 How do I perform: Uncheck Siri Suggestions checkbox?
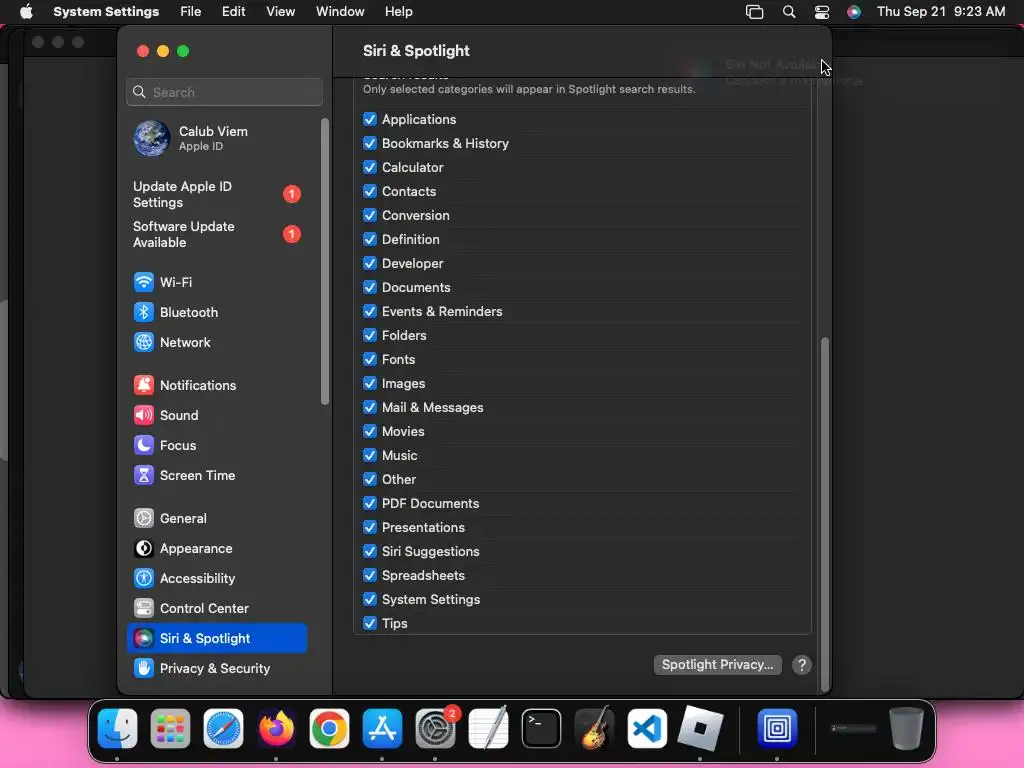[x=370, y=551]
